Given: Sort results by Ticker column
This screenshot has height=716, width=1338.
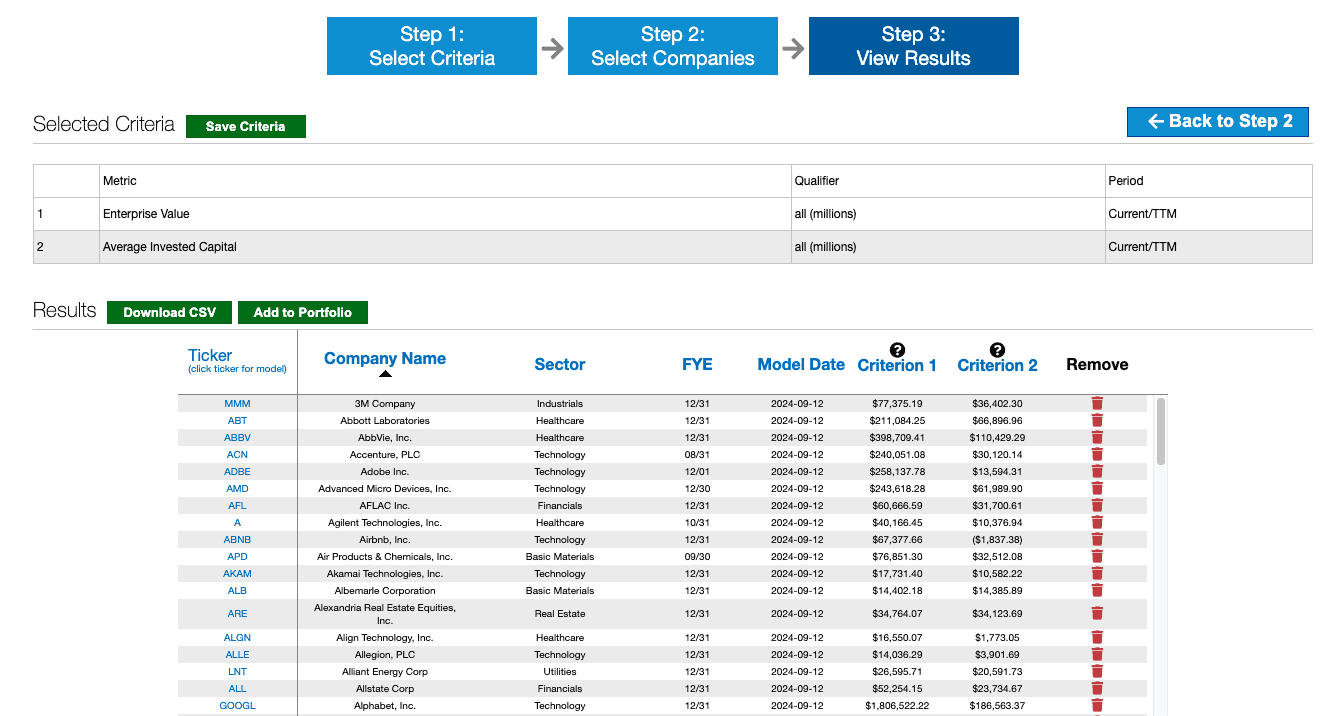Looking at the screenshot, I should tap(210, 355).
